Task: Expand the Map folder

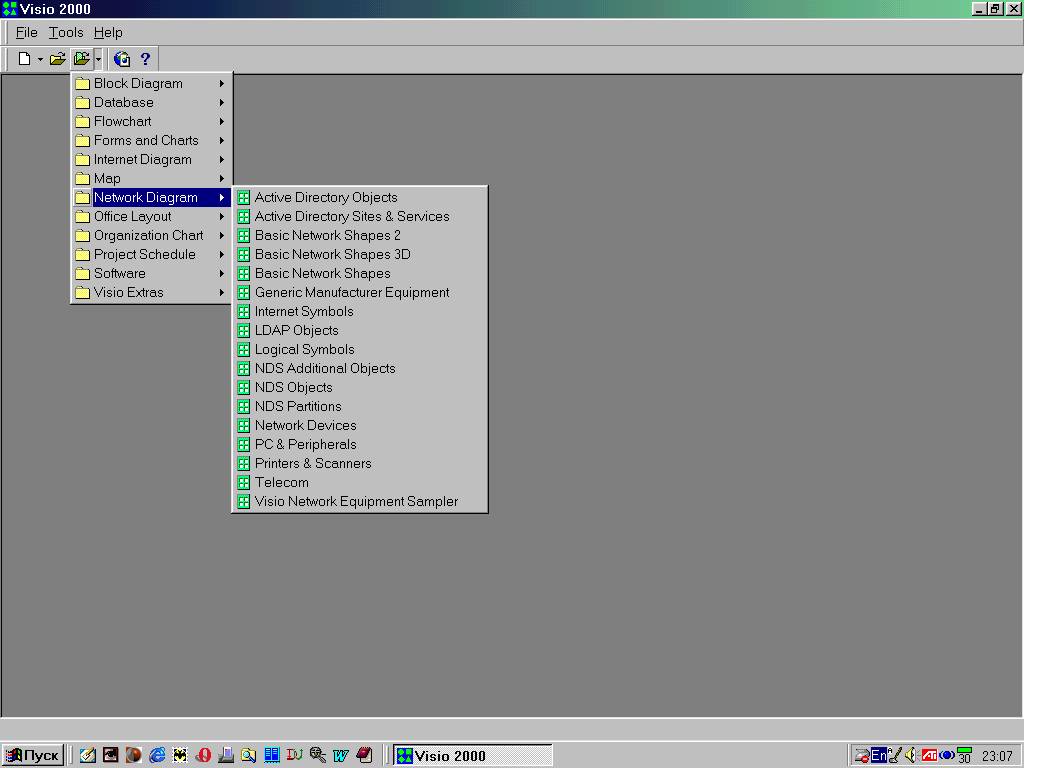Action: click(x=151, y=178)
